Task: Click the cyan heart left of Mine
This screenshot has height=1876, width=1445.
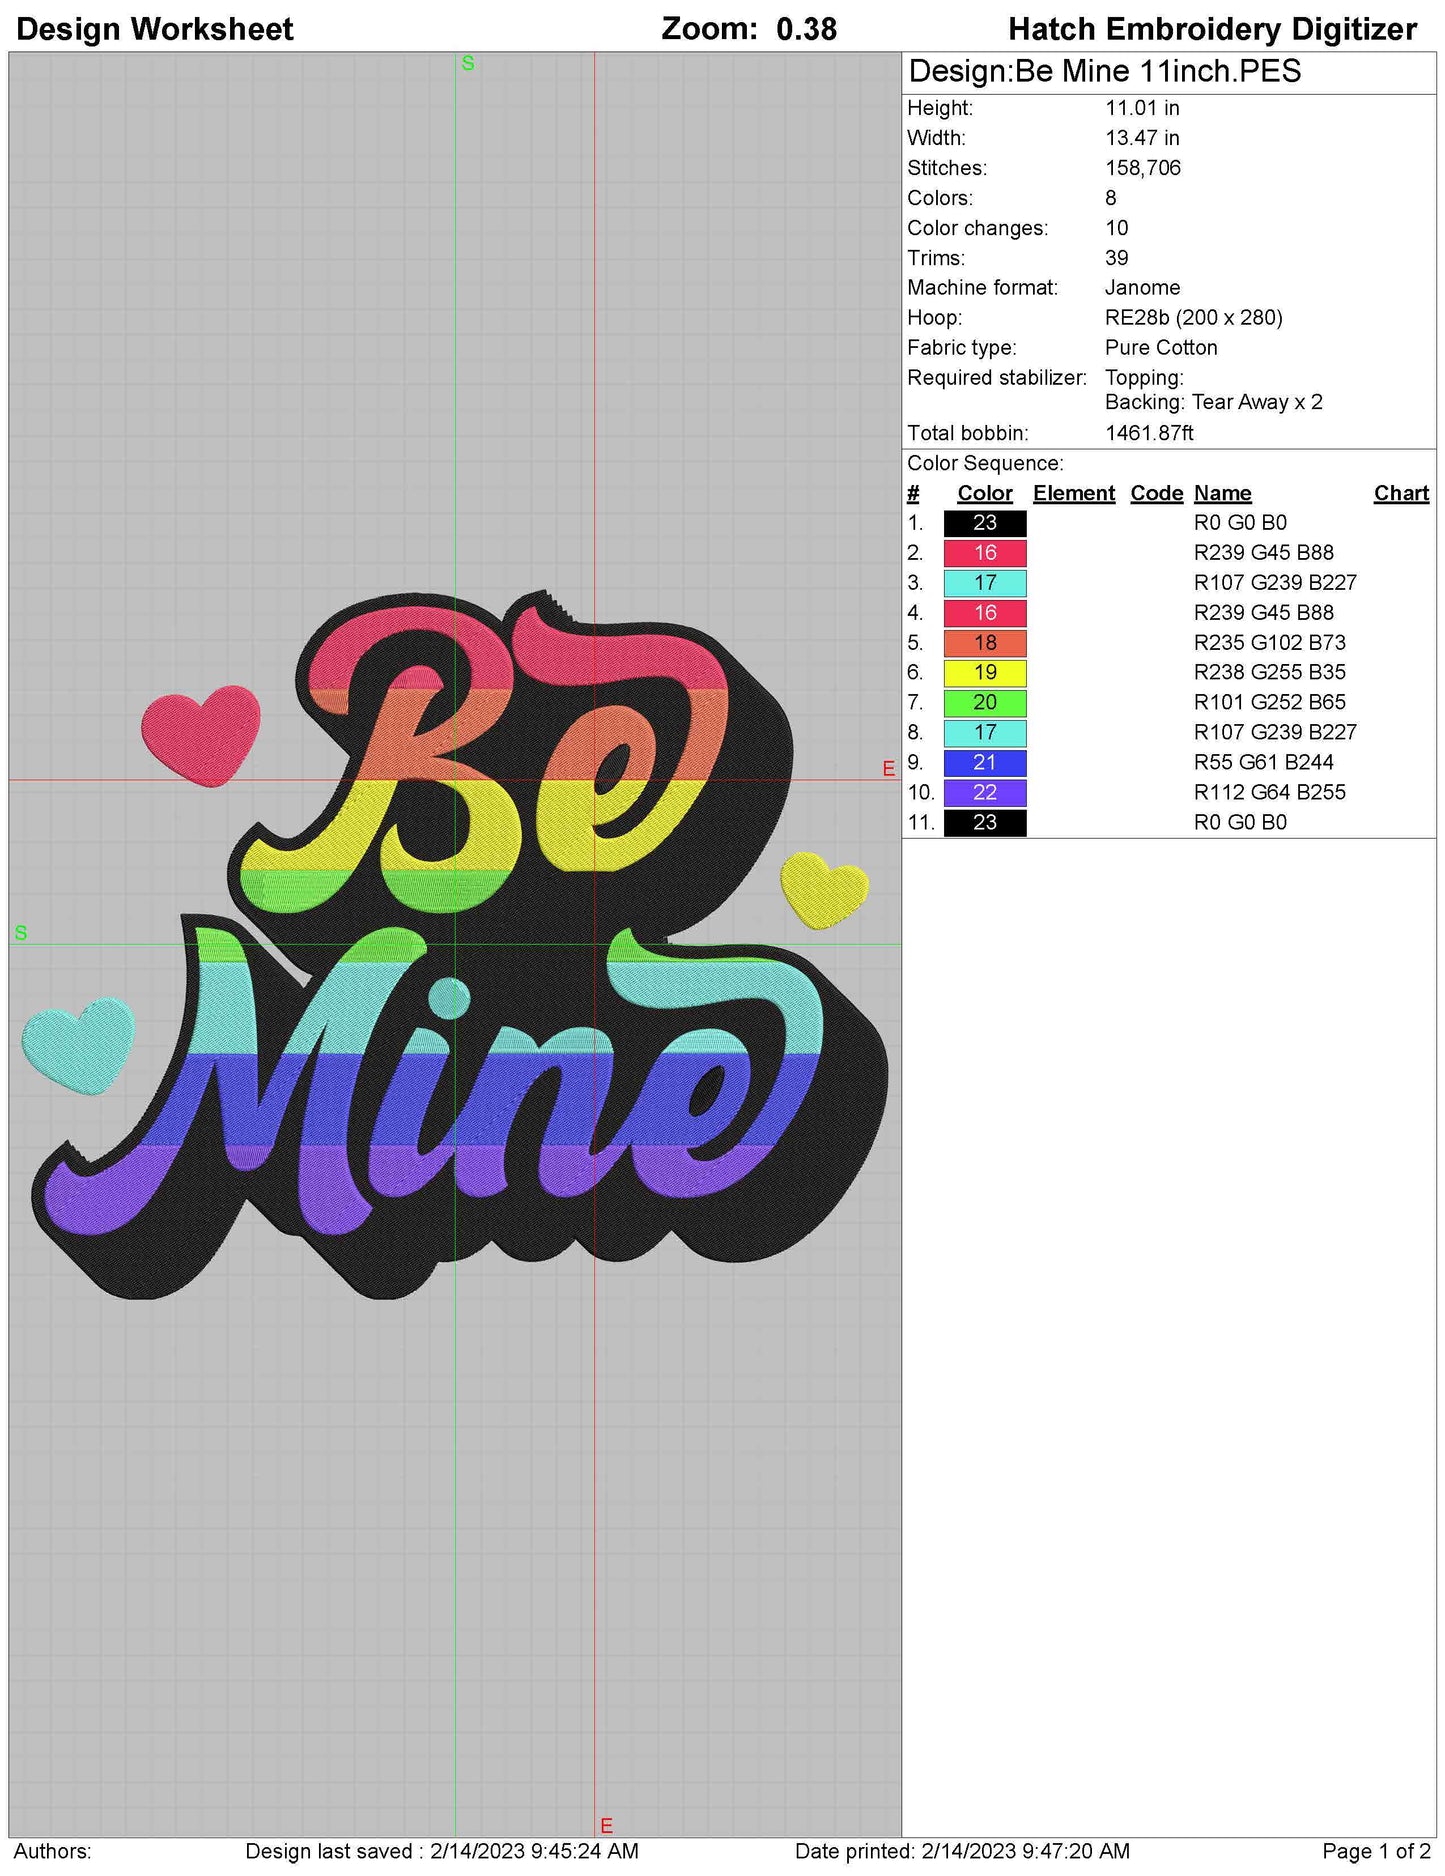Action: tap(78, 1043)
